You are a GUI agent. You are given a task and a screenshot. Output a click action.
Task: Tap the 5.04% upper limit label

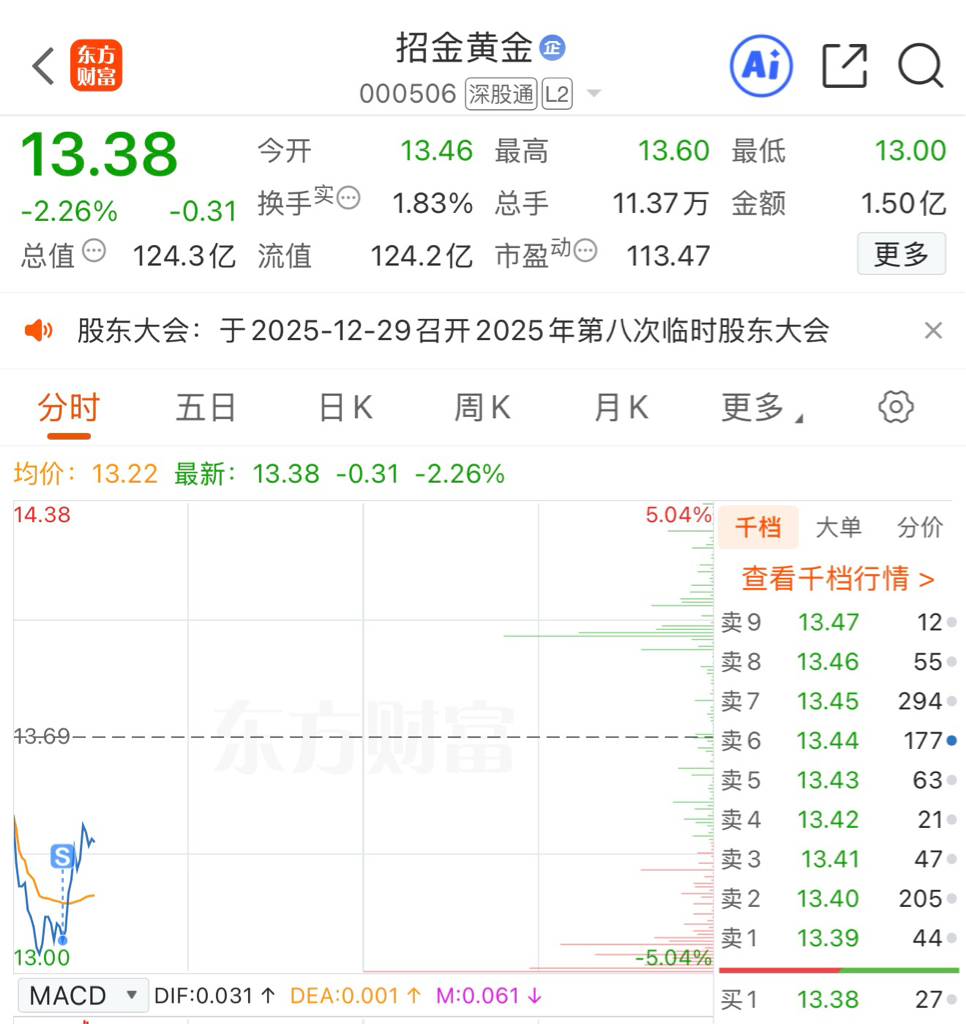[678, 515]
